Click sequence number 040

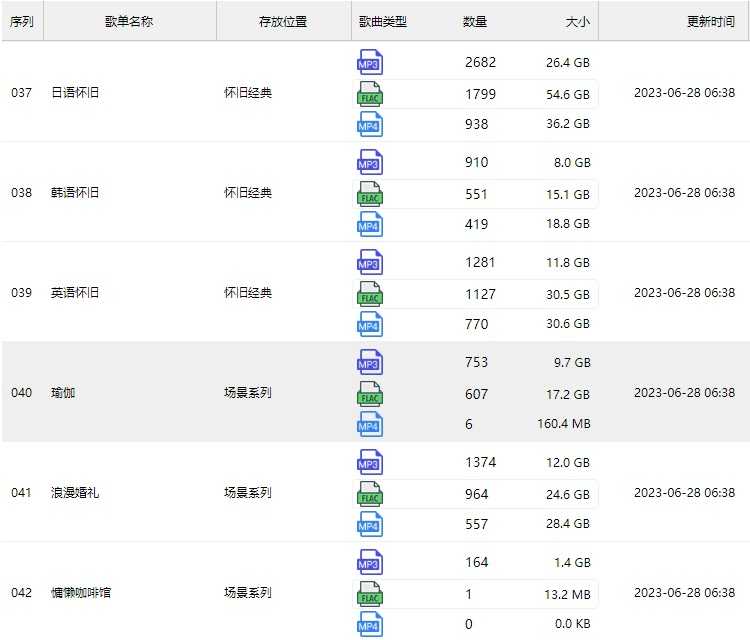click(x=22, y=392)
